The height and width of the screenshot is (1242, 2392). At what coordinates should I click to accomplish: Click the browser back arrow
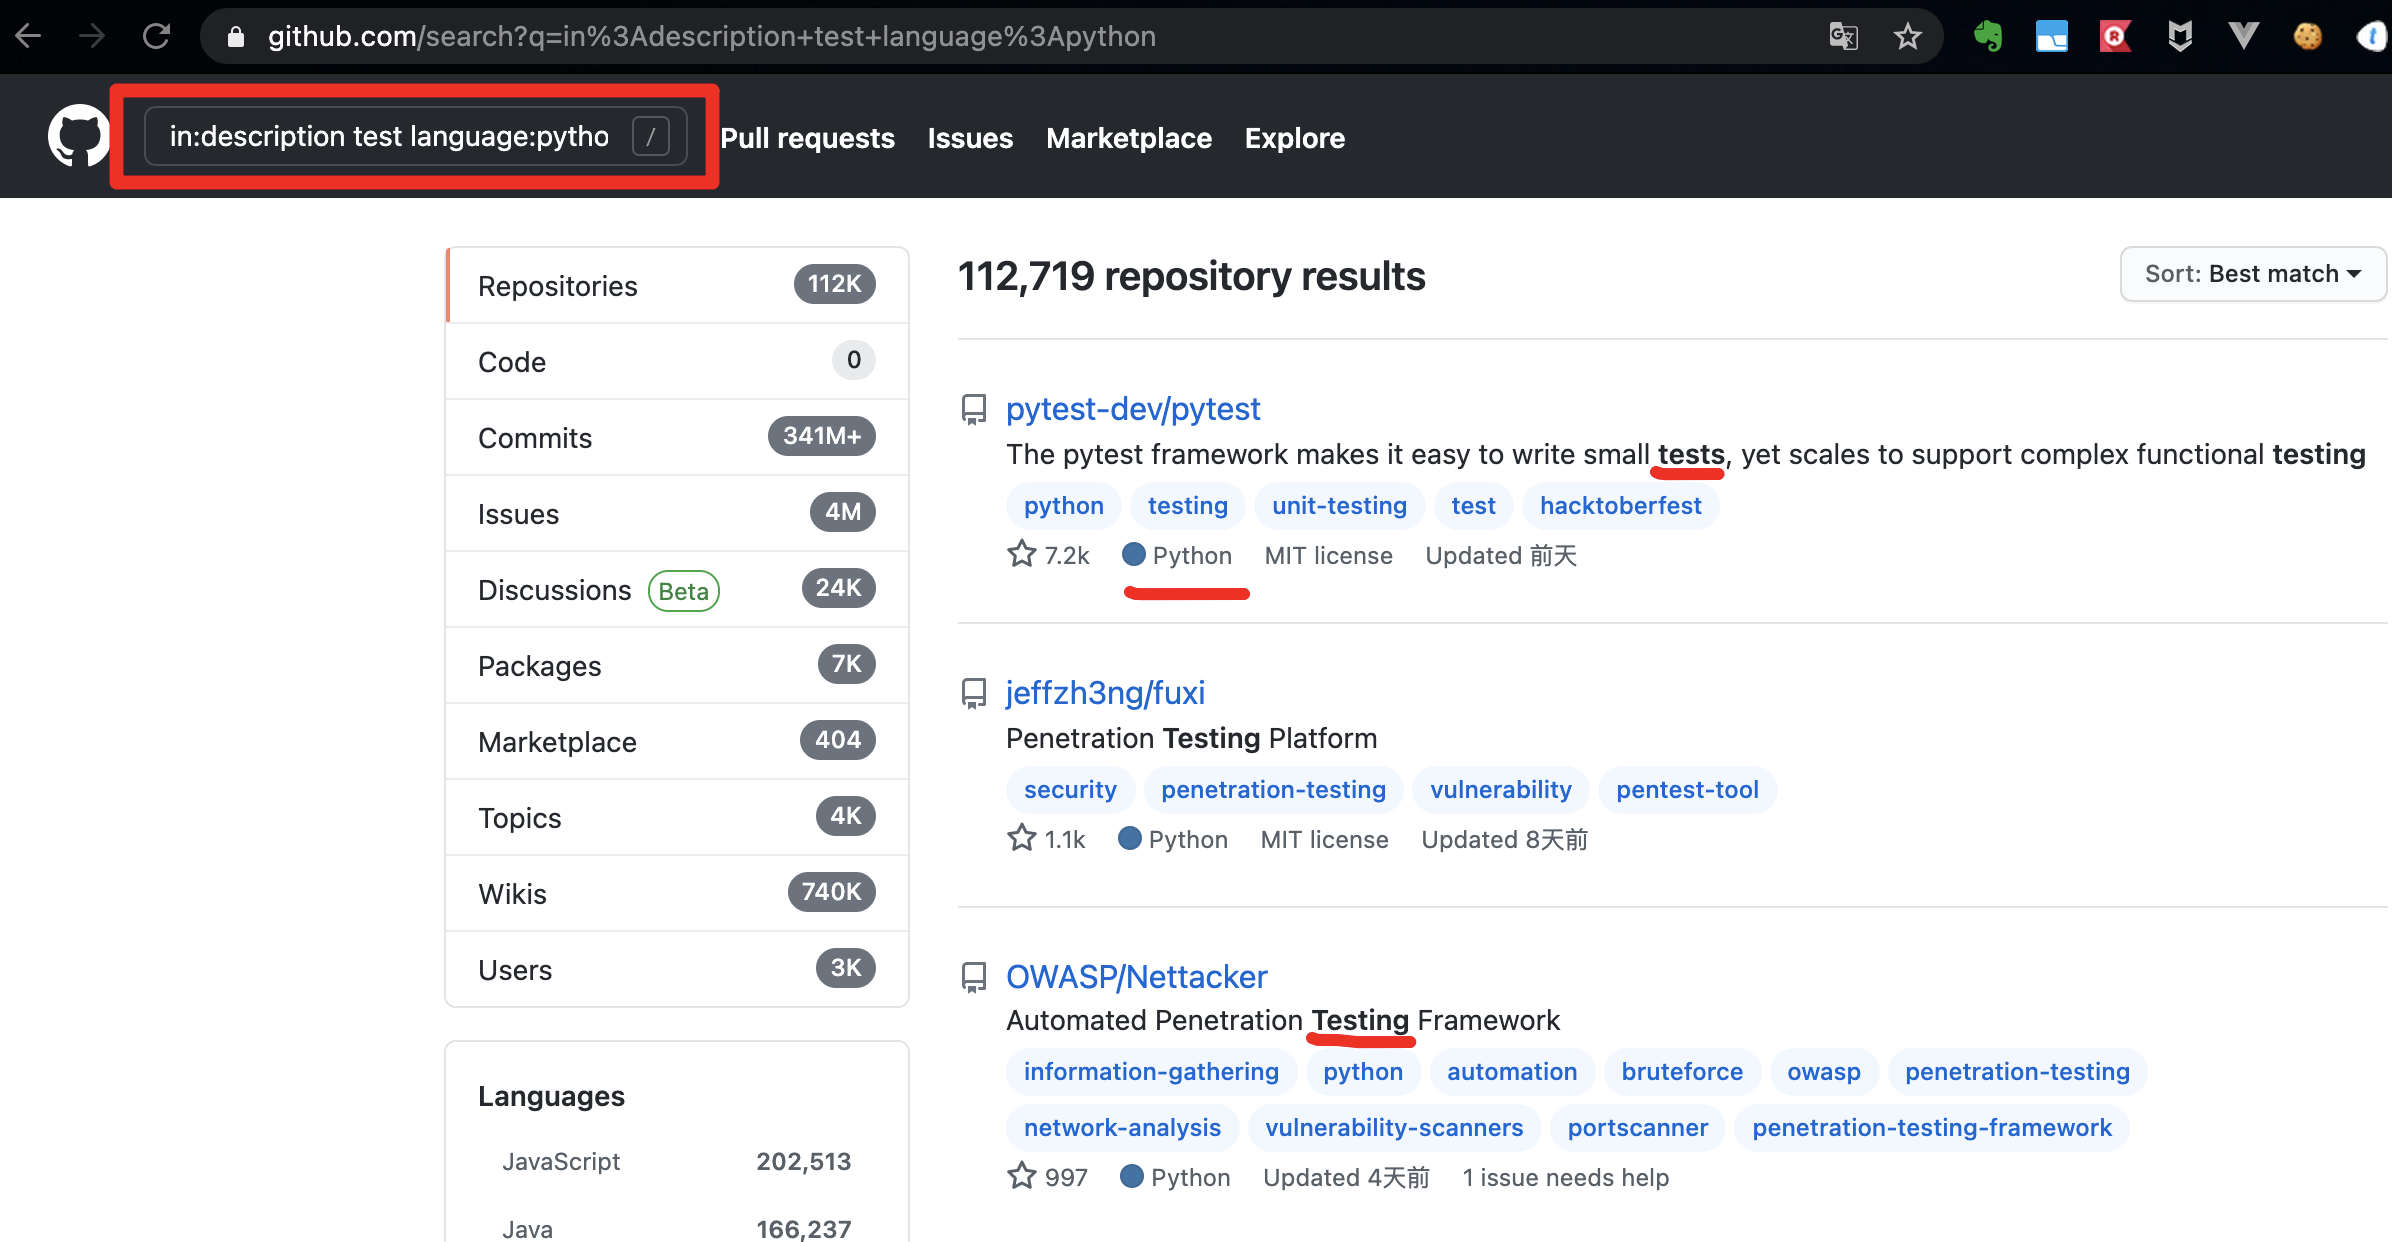pyautogui.click(x=29, y=37)
